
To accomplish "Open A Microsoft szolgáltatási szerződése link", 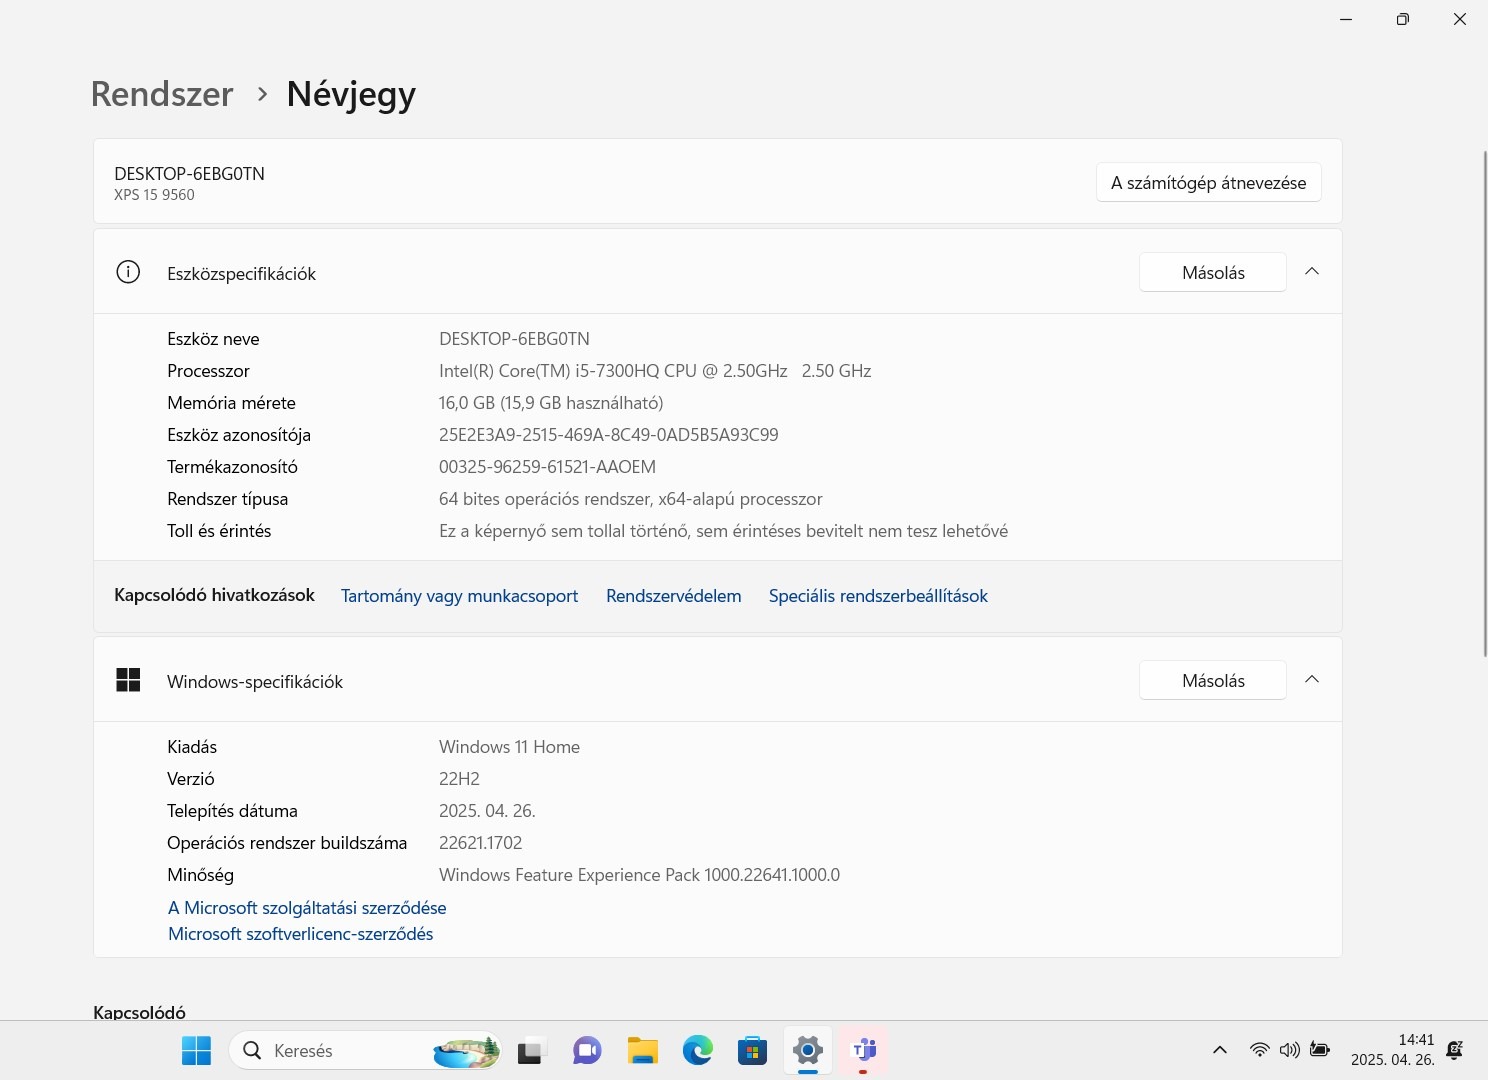I will (307, 908).
